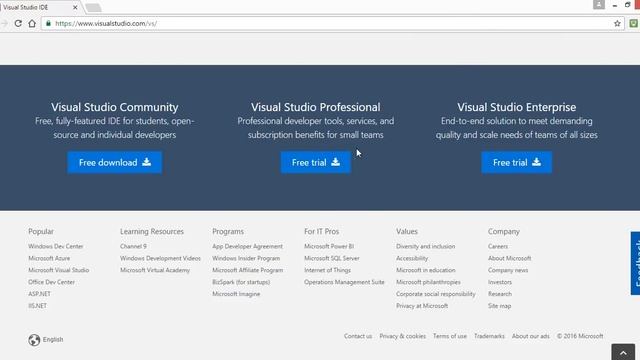Start Visual Studio Enterprise free trial

pyautogui.click(x=516, y=162)
